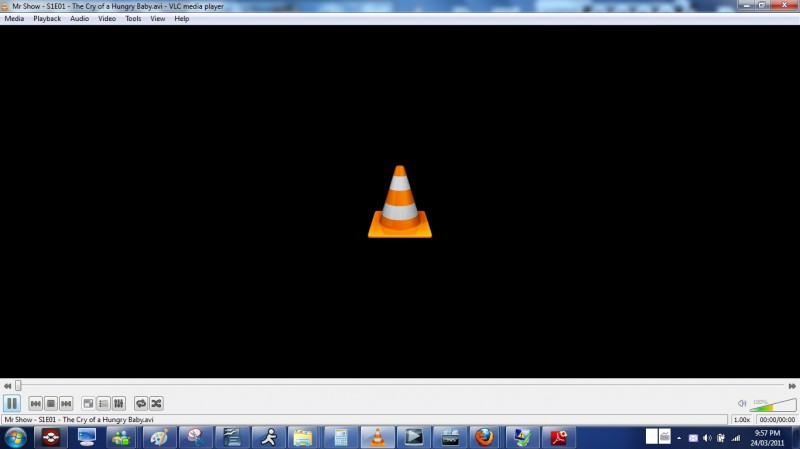Image resolution: width=800 pixels, height=449 pixels.
Task: Minimize the VLC window
Action: coord(746,5)
